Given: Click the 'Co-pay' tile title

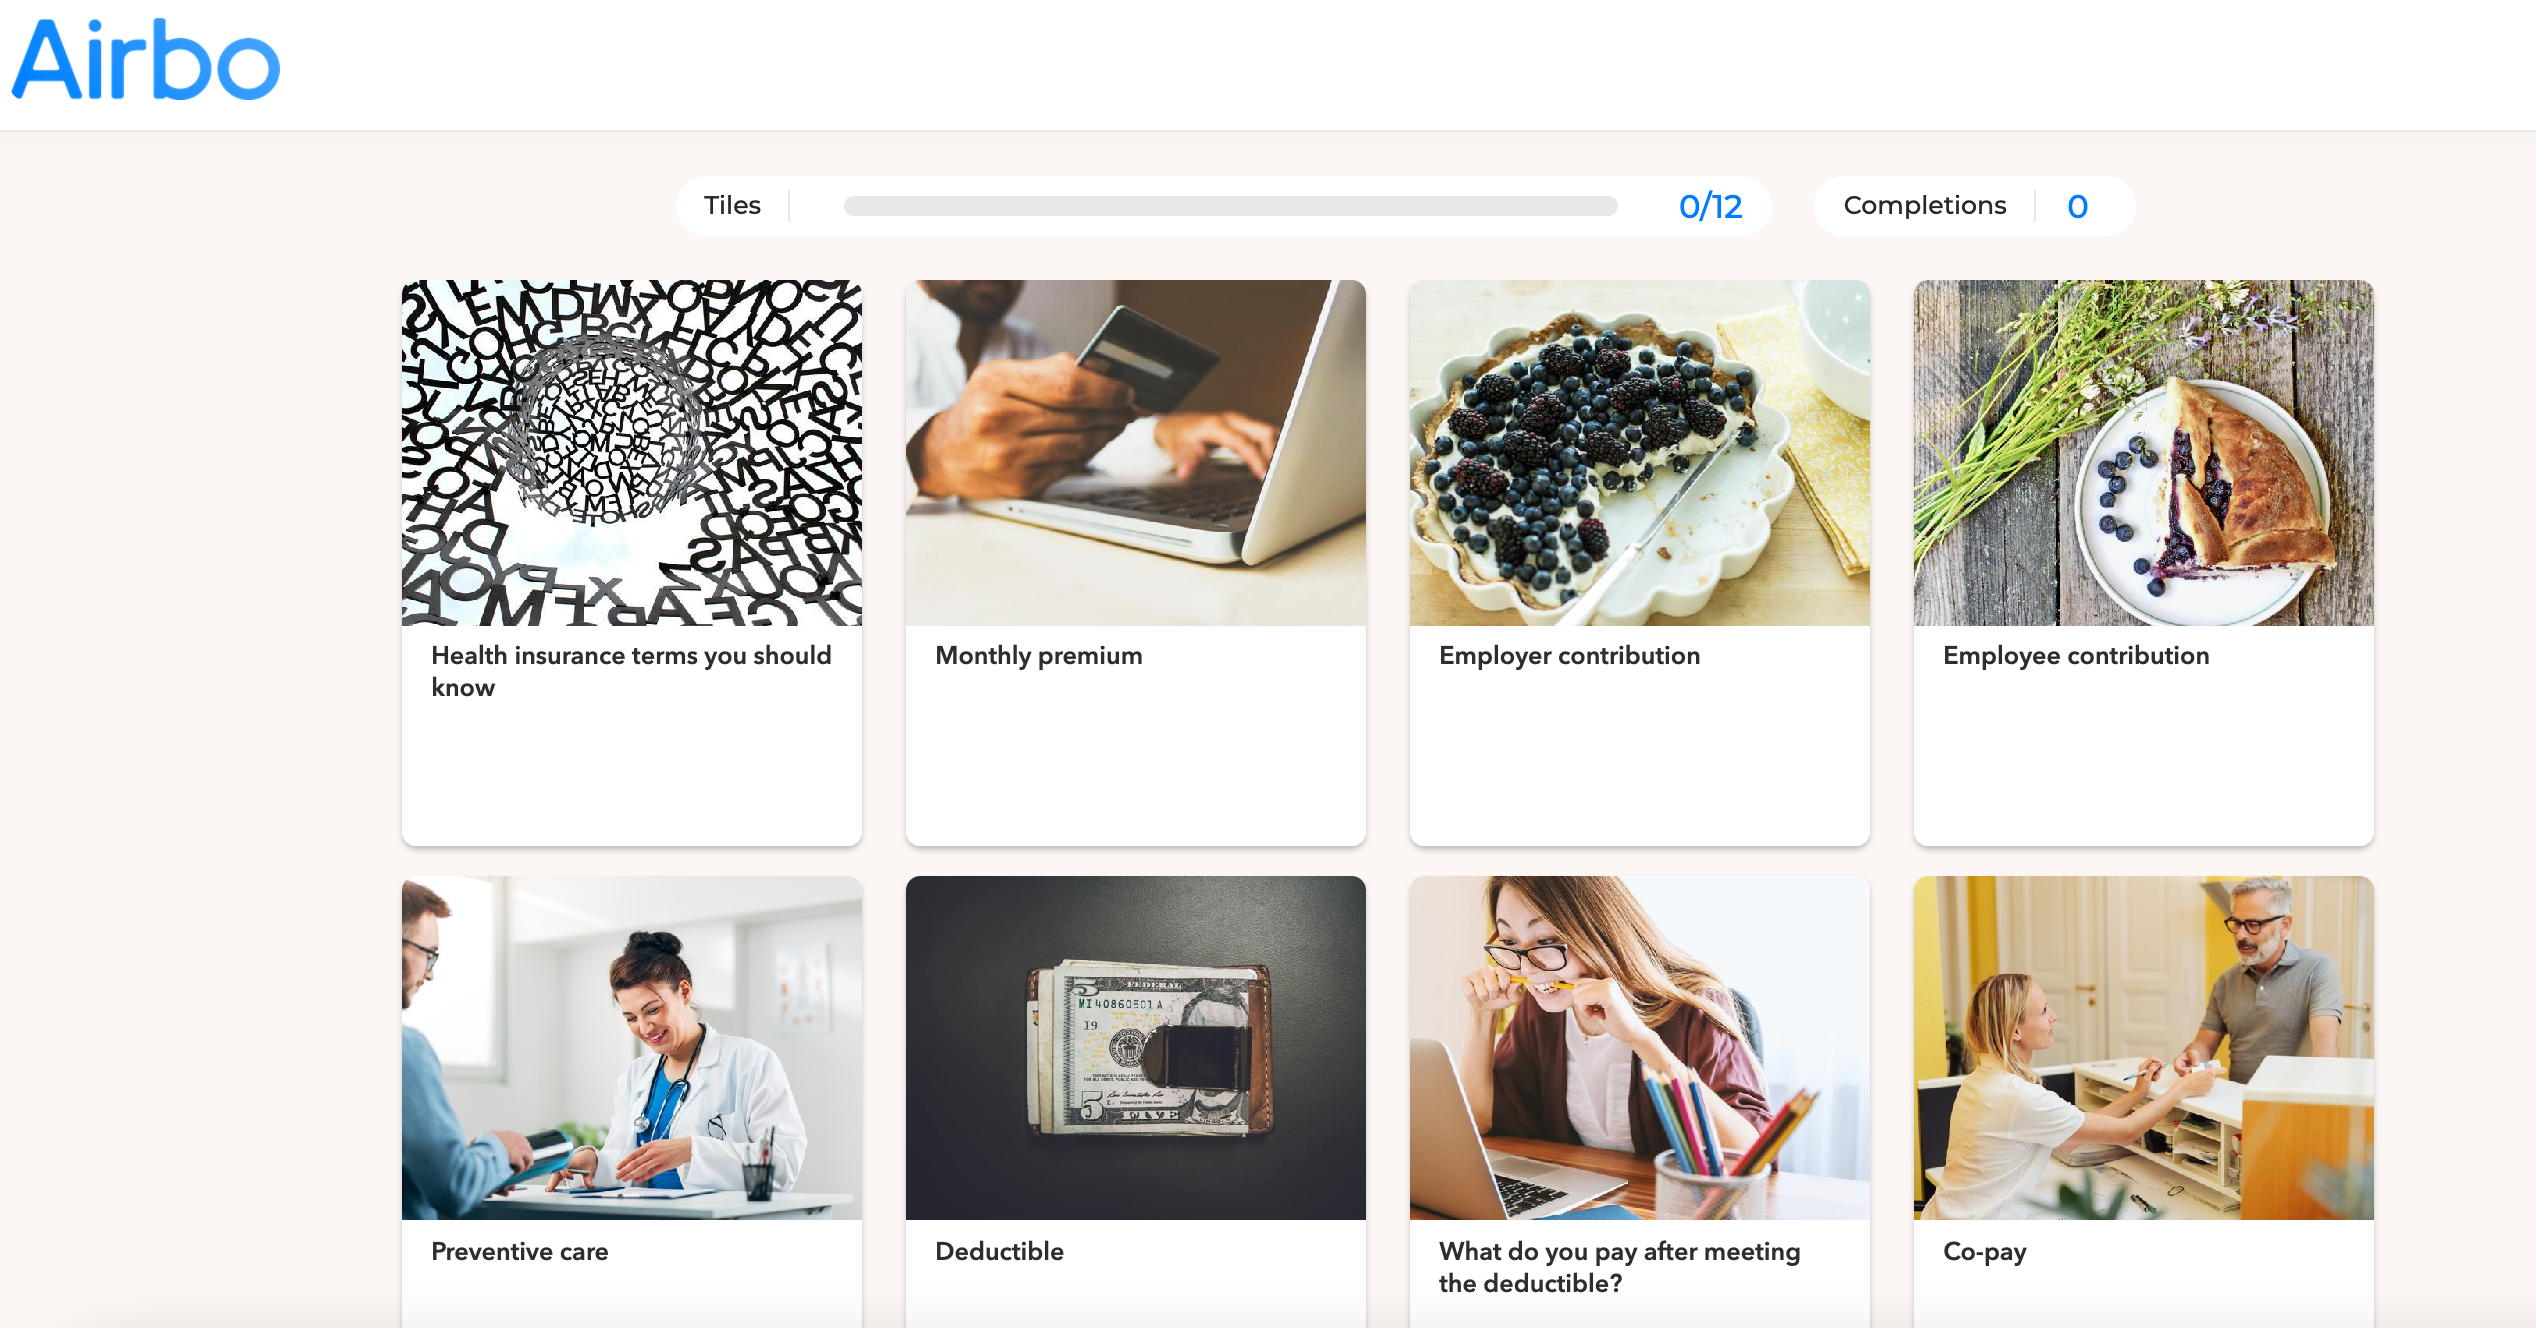Looking at the screenshot, I should 1984,1252.
